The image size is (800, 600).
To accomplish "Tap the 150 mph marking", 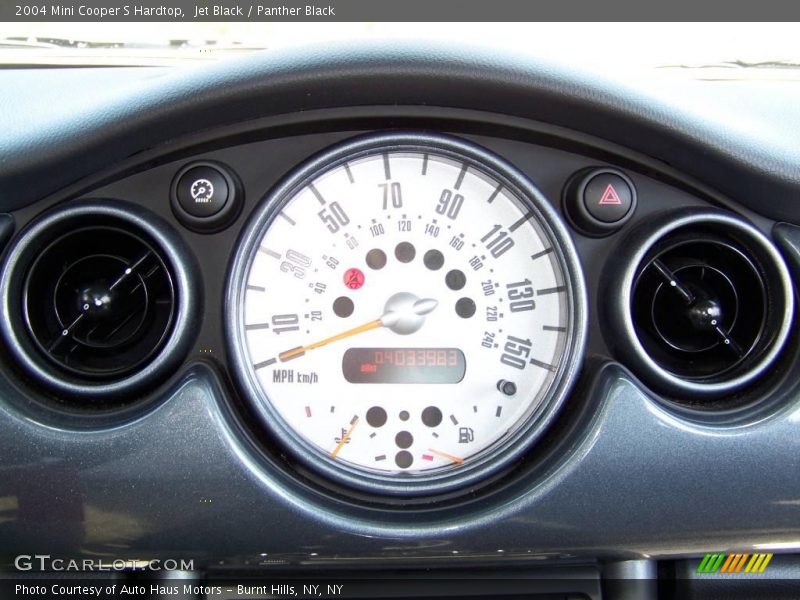I will (x=516, y=352).
